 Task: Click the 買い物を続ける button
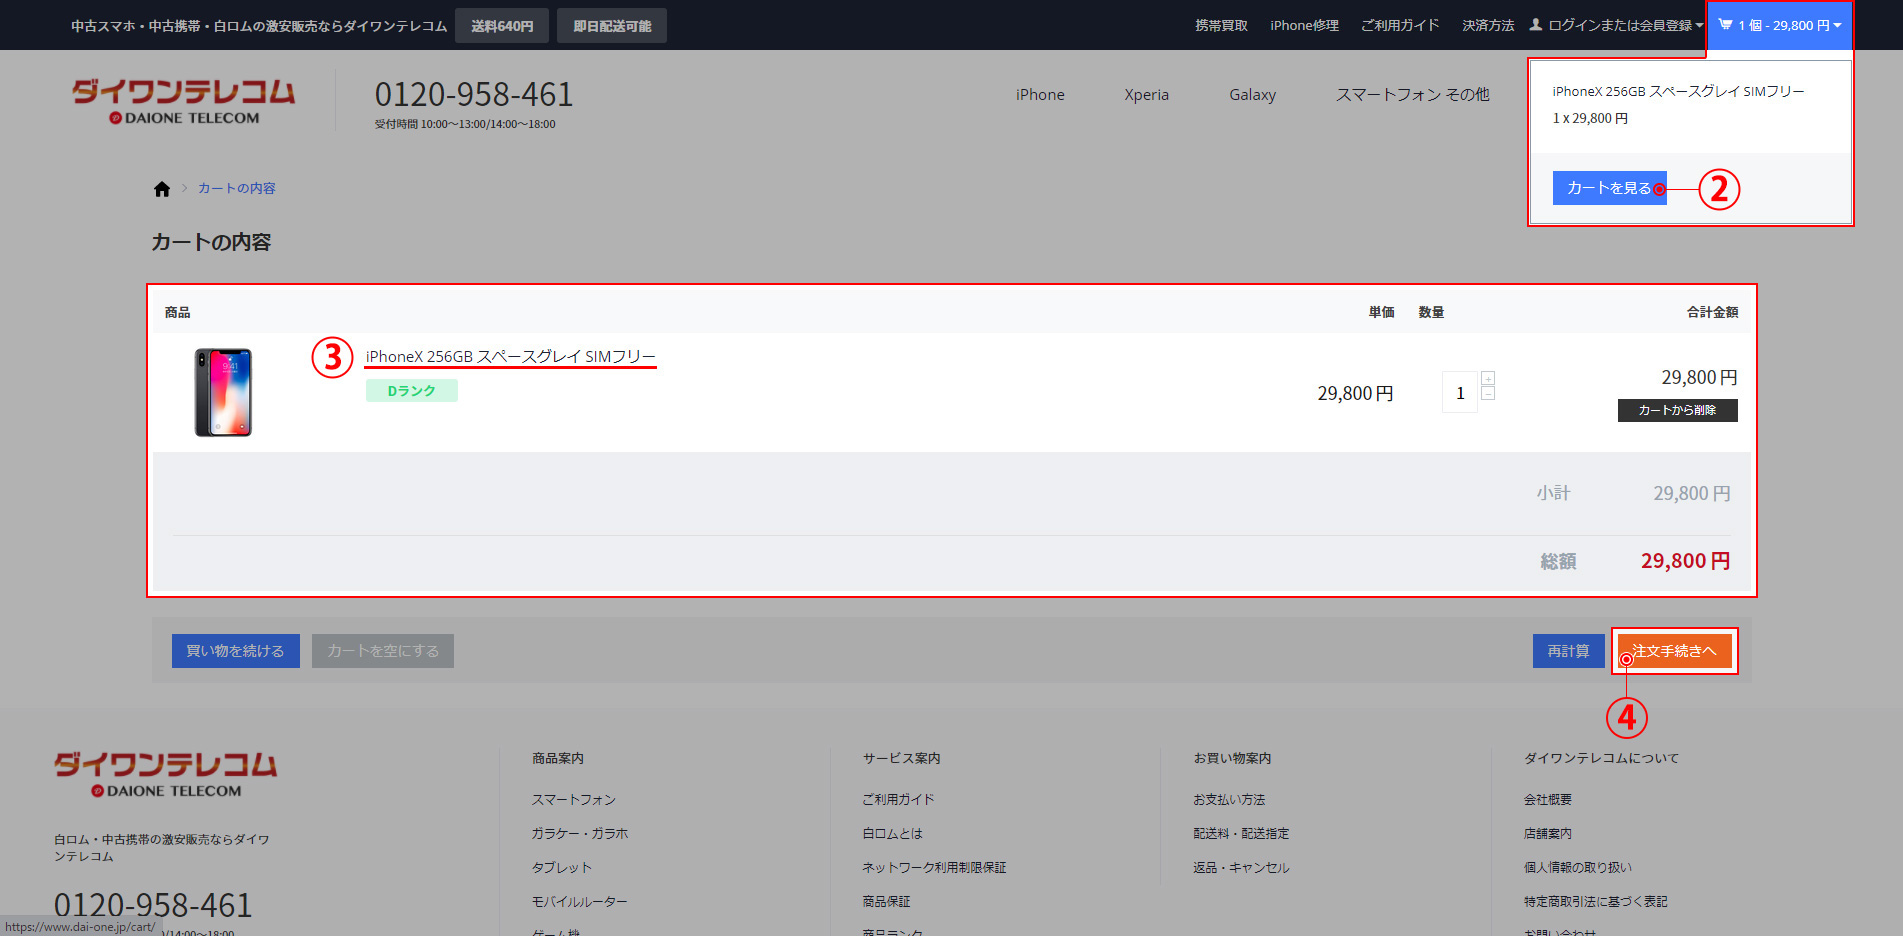click(x=235, y=651)
